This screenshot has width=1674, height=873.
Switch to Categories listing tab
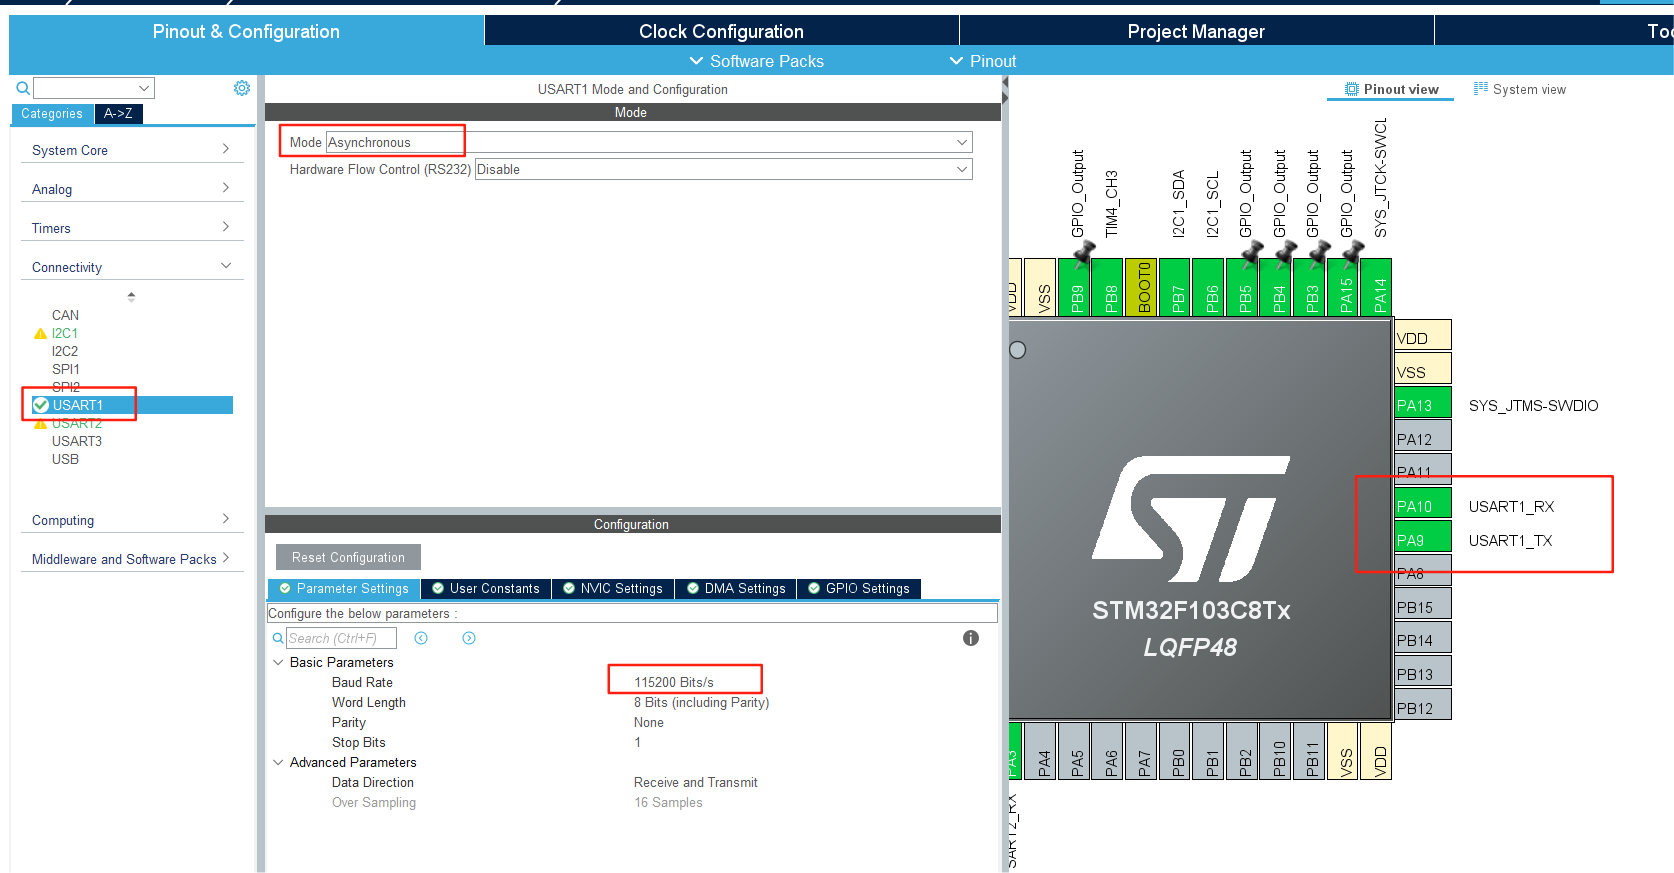(x=52, y=114)
